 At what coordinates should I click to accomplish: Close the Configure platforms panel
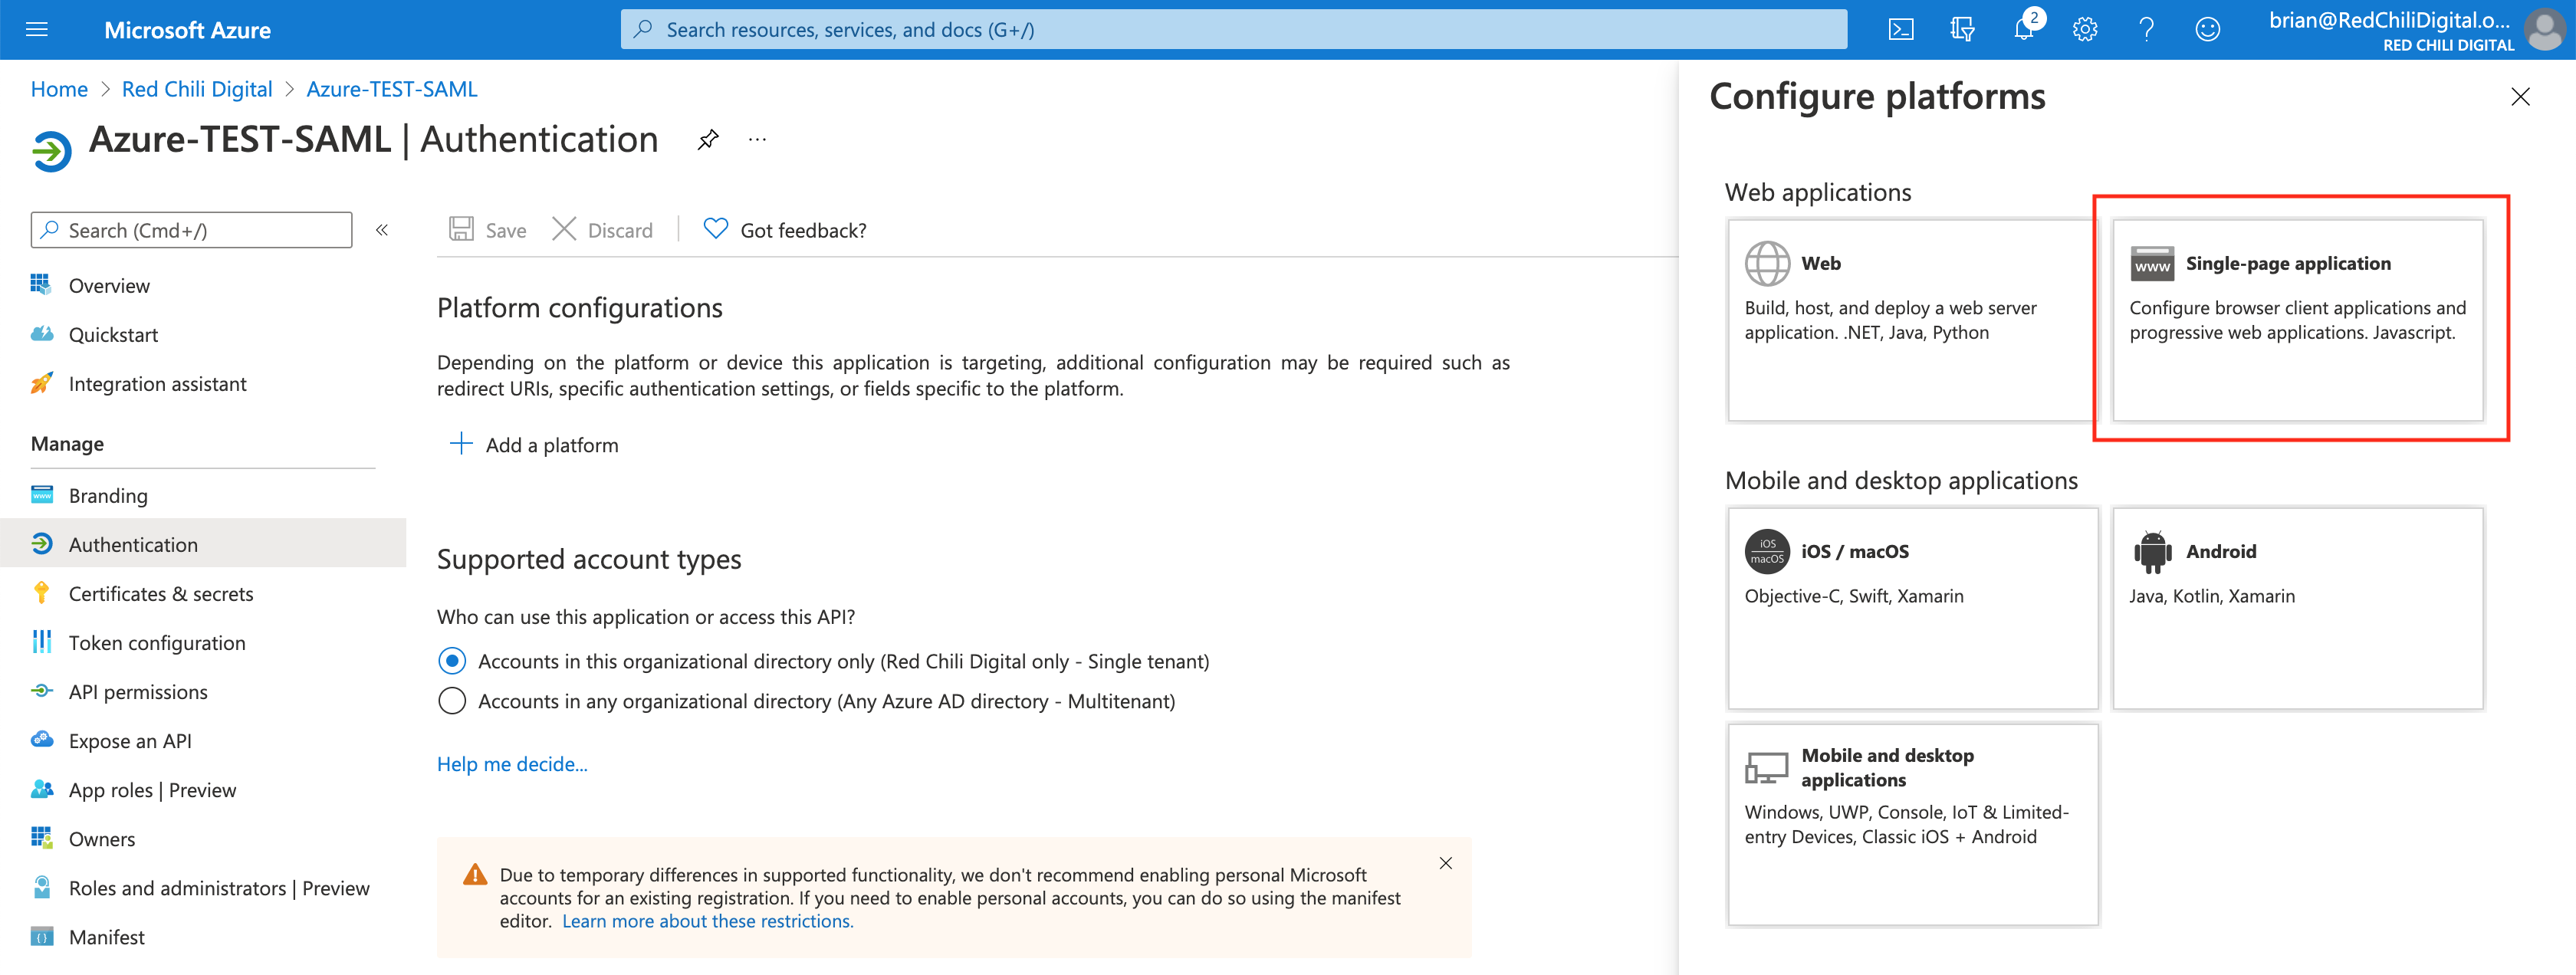pos(2520,97)
